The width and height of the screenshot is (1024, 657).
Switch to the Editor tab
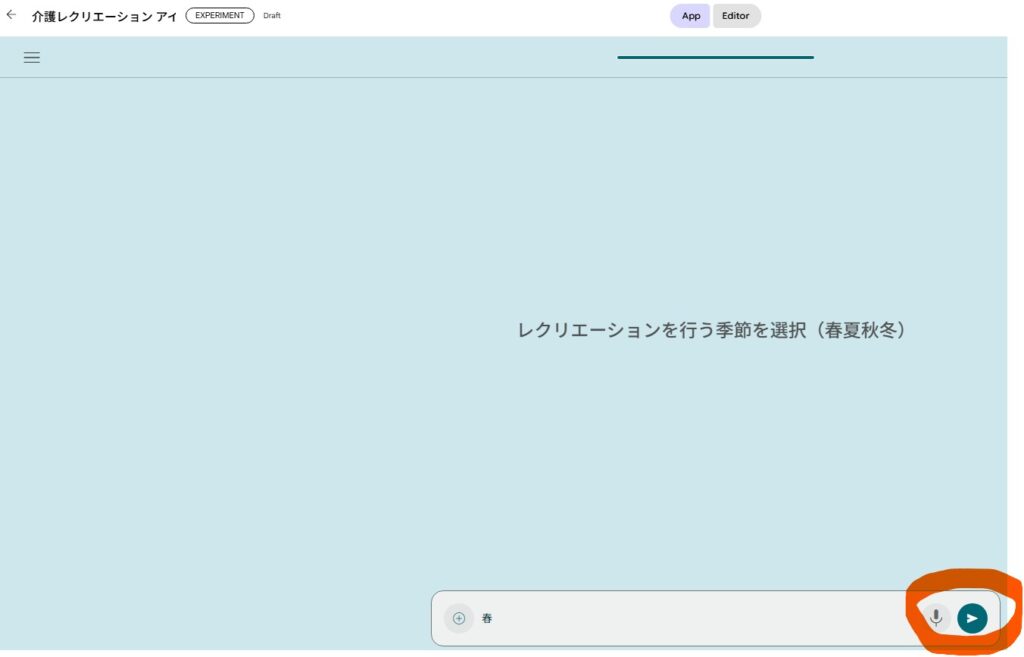[736, 16]
